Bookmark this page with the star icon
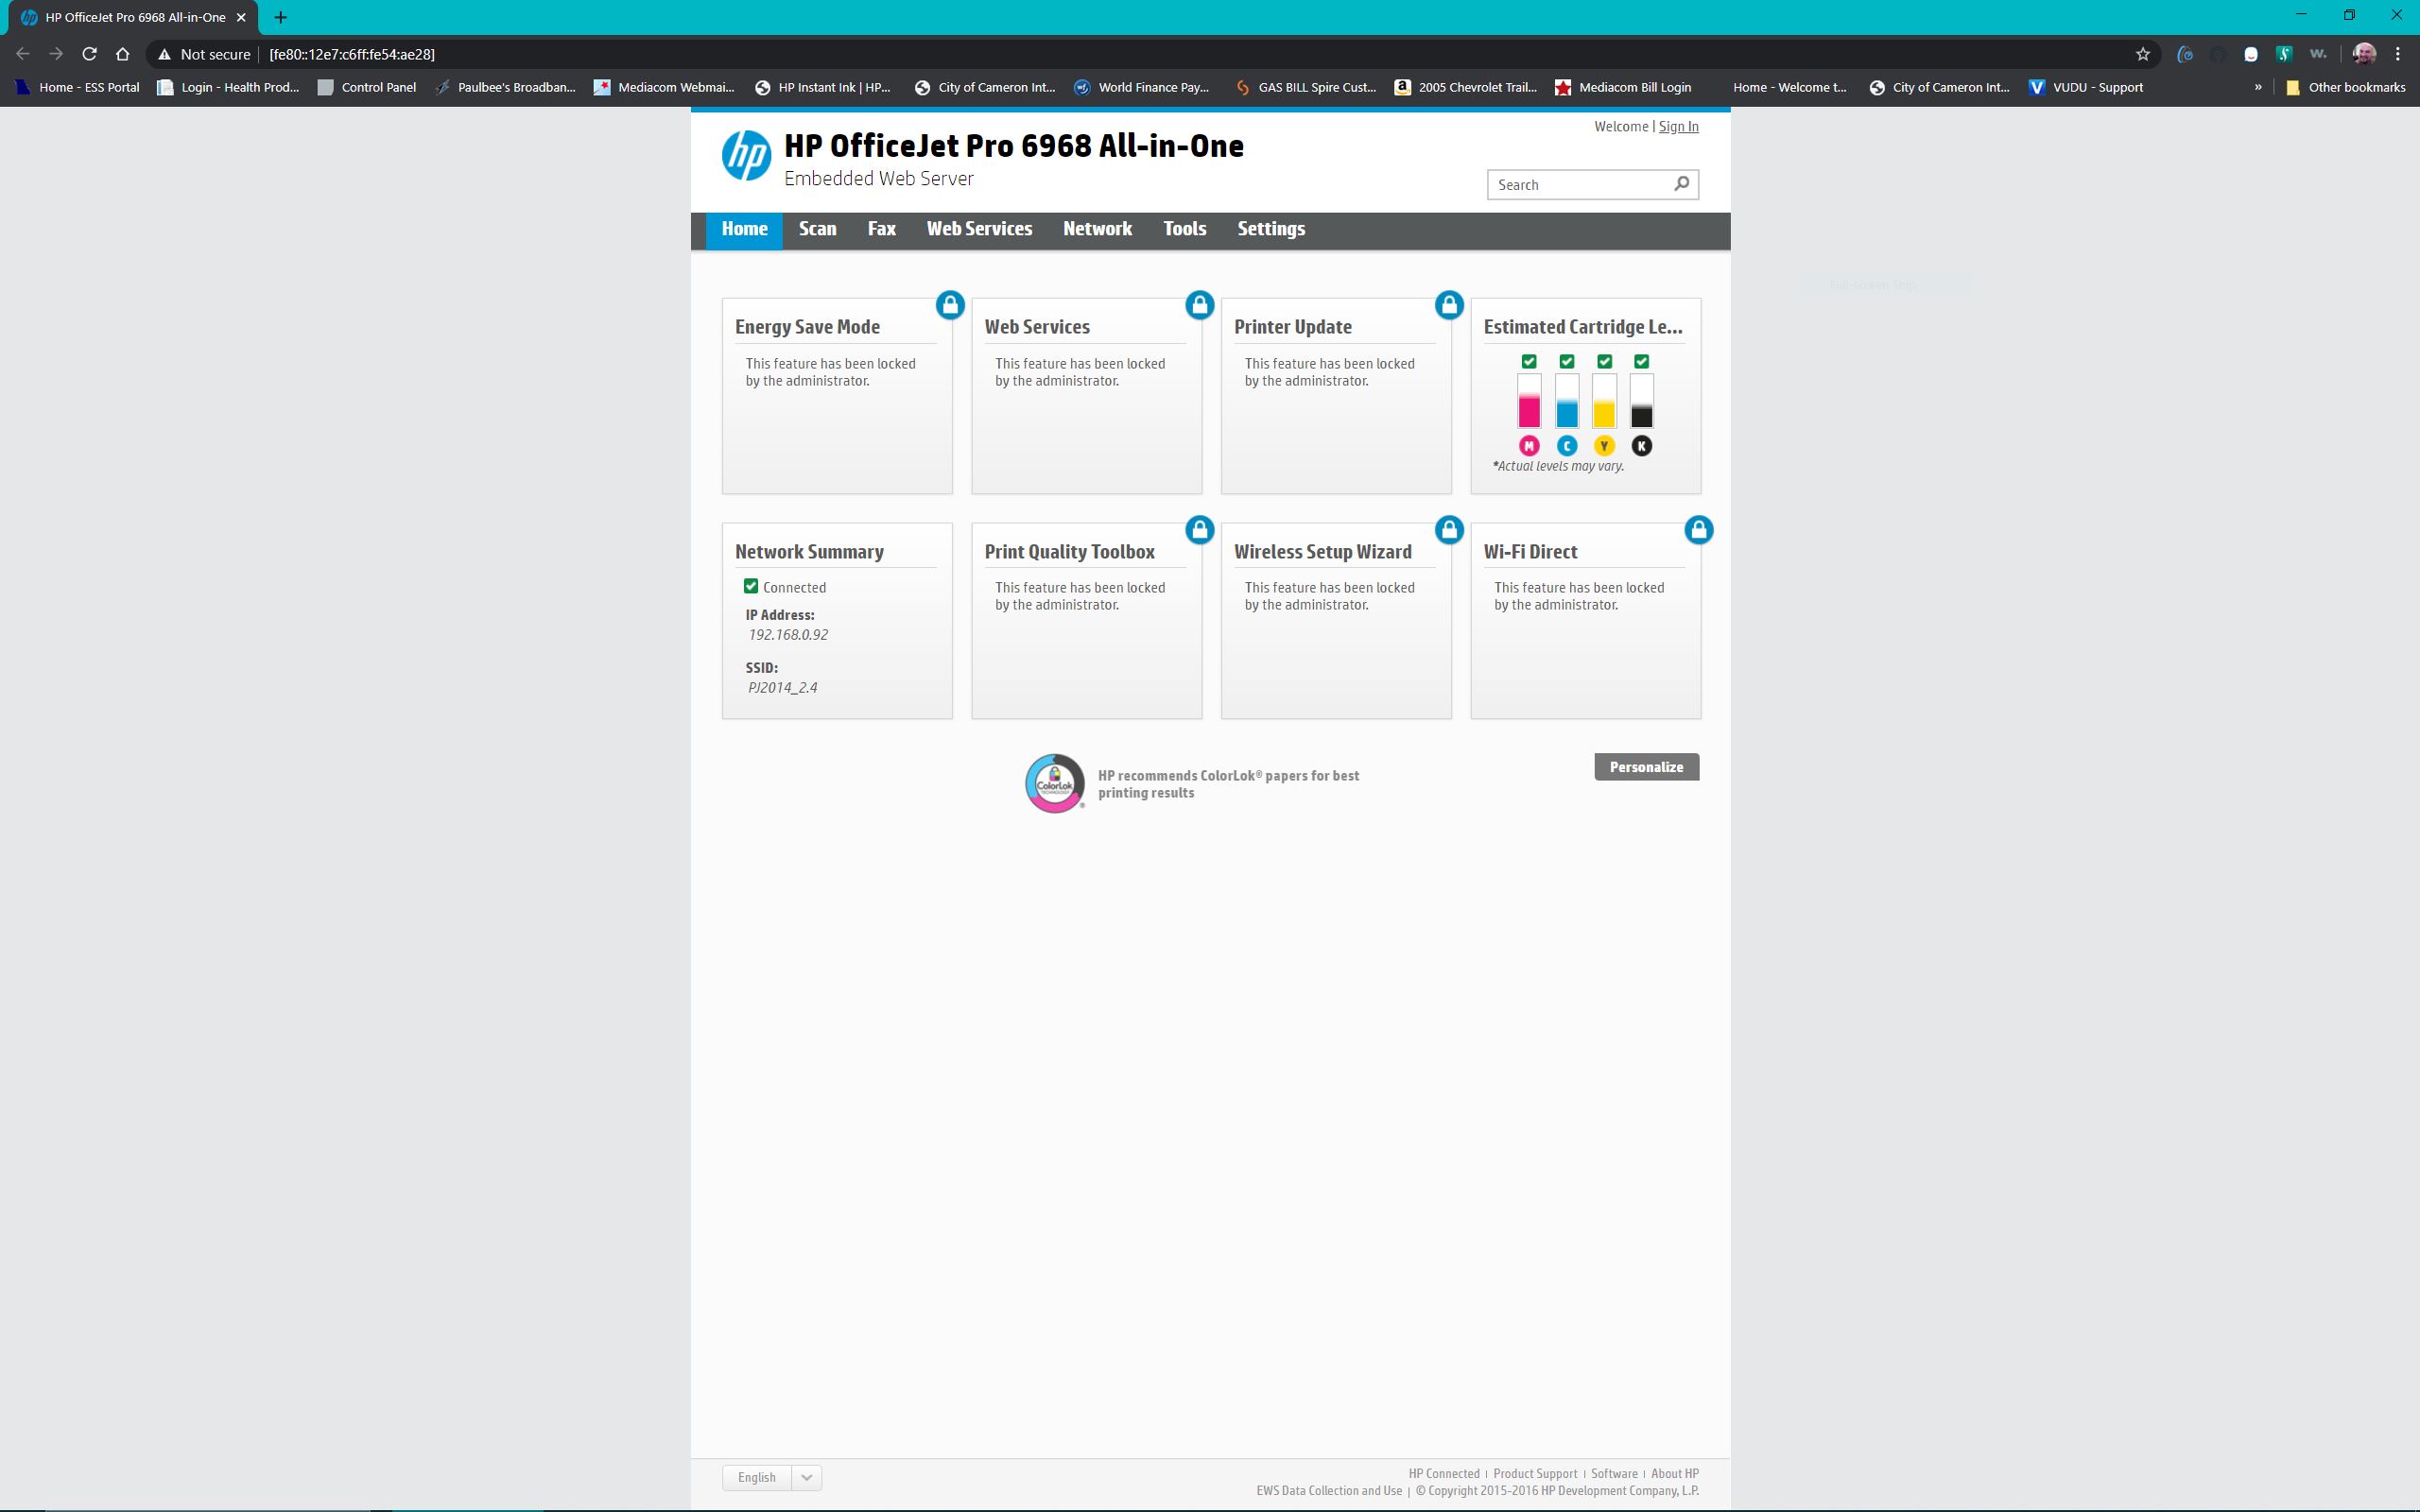Viewport: 2420px width, 1512px height. pyautogui.click(x=2142, y=54)
